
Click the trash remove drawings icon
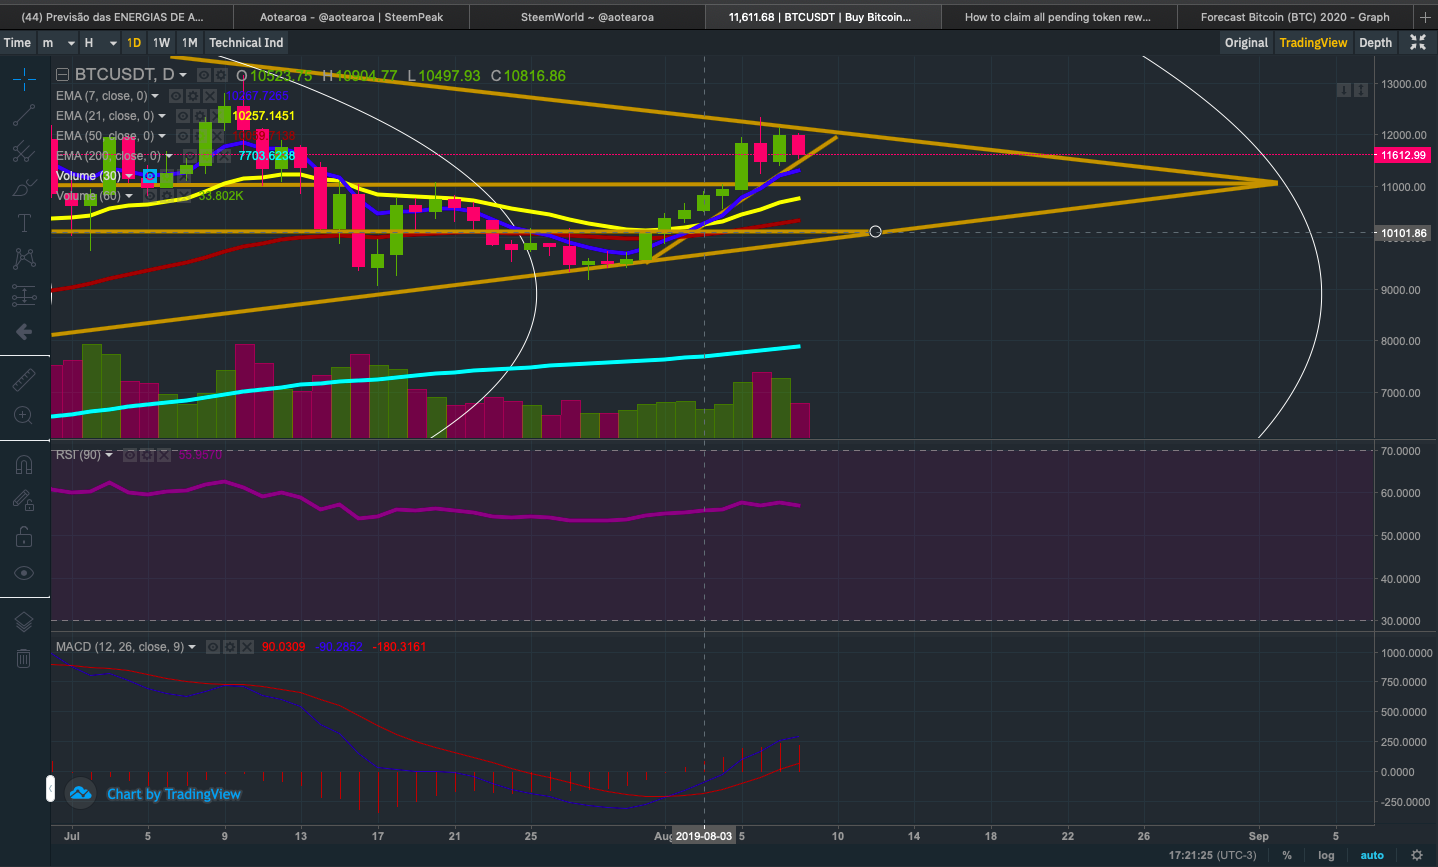(x=24, y=657)
